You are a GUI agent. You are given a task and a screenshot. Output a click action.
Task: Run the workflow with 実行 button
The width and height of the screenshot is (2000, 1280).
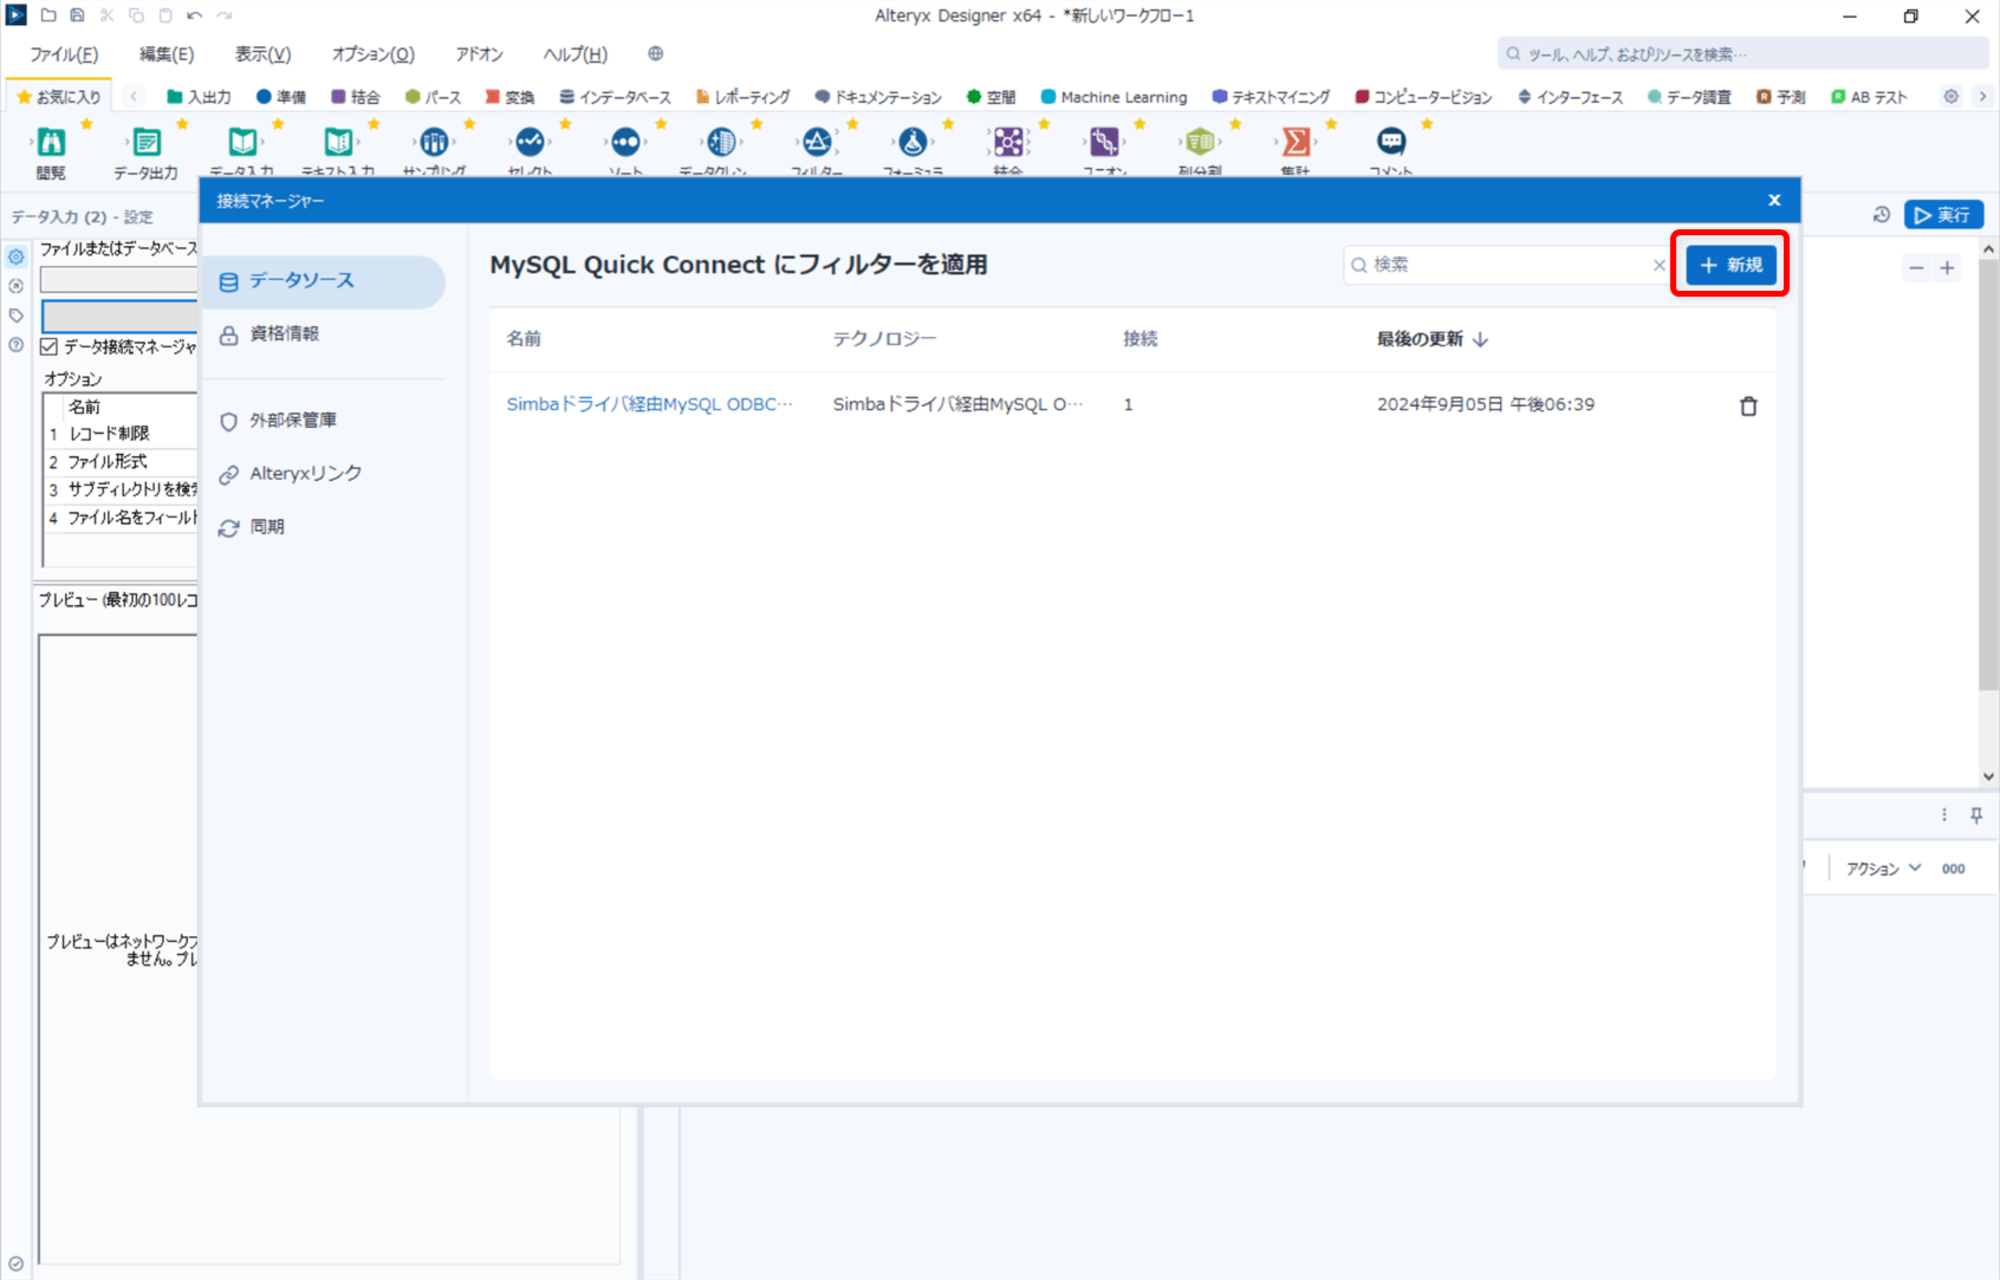click(x=1943, y=215)
